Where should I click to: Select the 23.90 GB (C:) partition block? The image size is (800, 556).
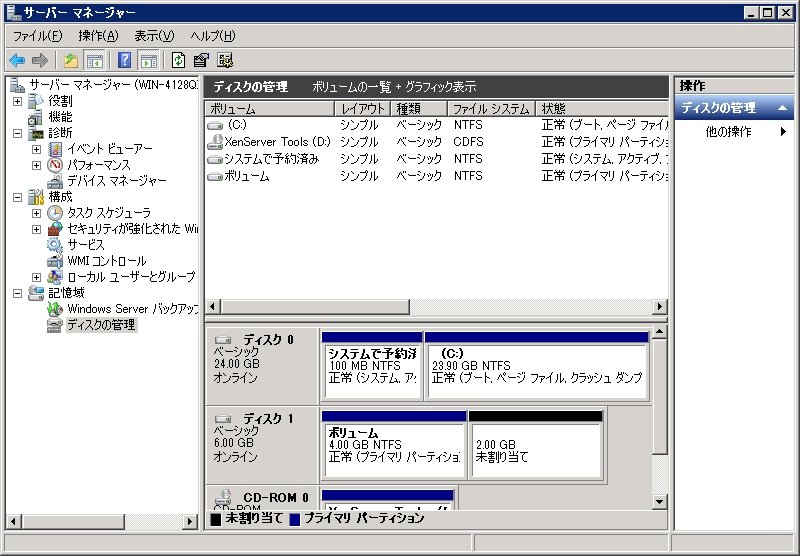[537, 366]
